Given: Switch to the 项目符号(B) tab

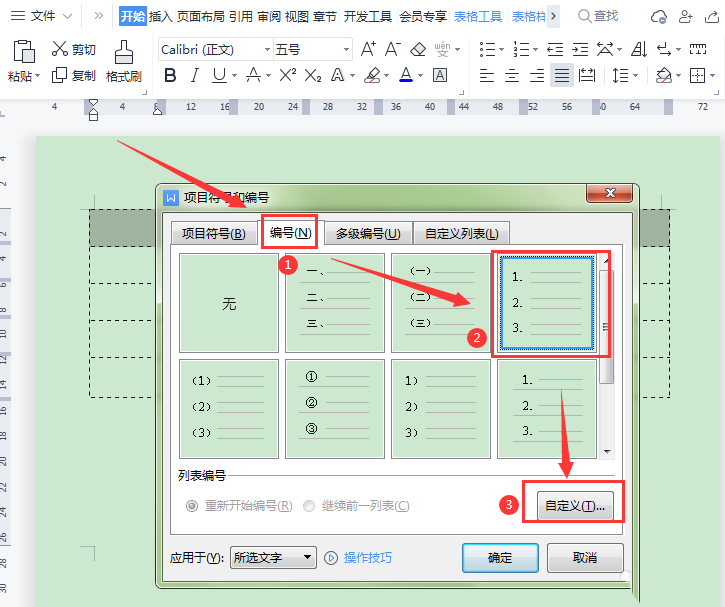Looking at the screenshot, I should click(214, 233).
